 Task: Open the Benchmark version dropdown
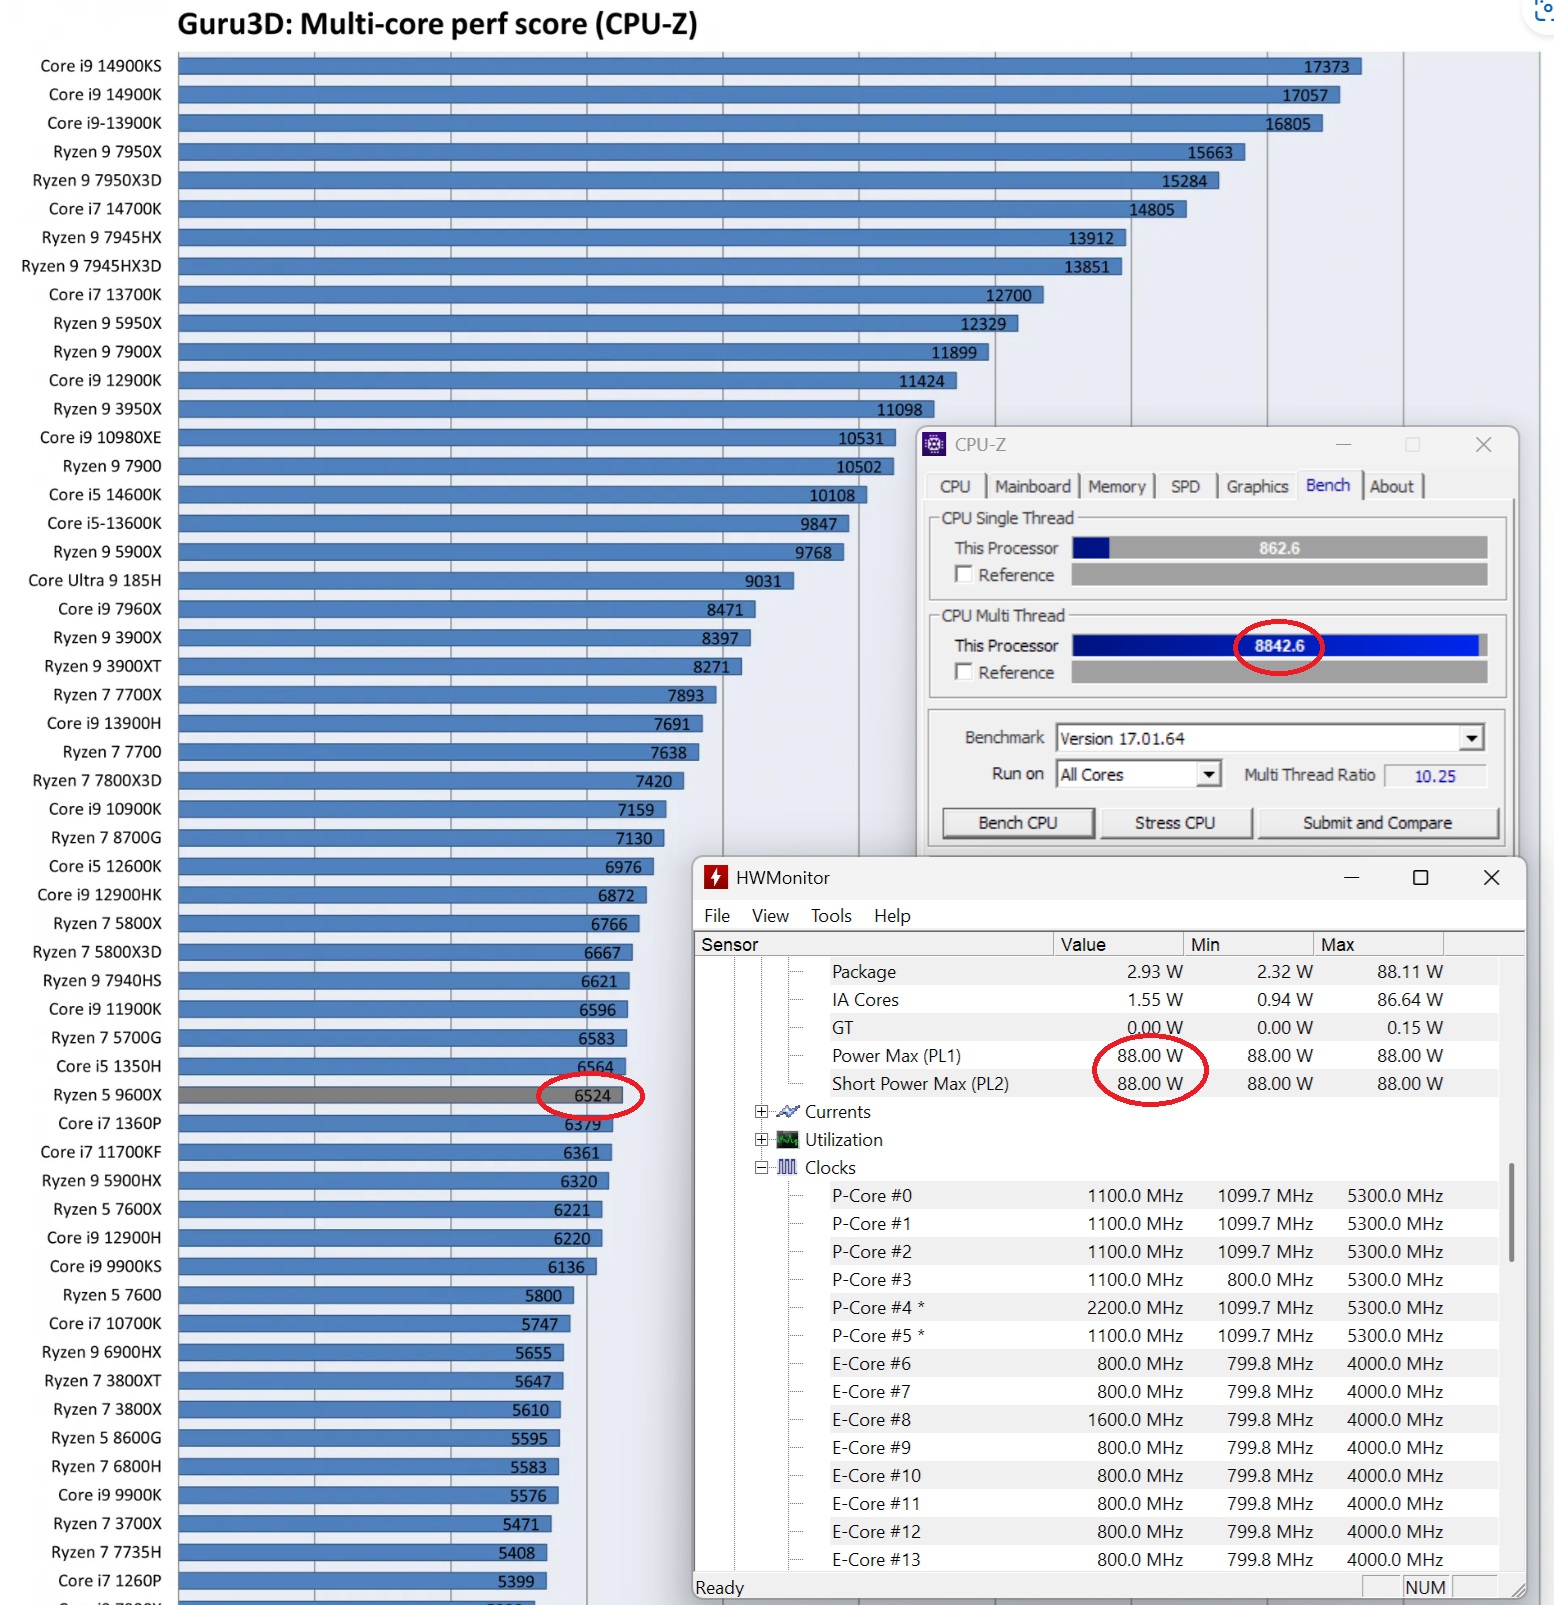pyautogui.click(x=1471, y=738)
